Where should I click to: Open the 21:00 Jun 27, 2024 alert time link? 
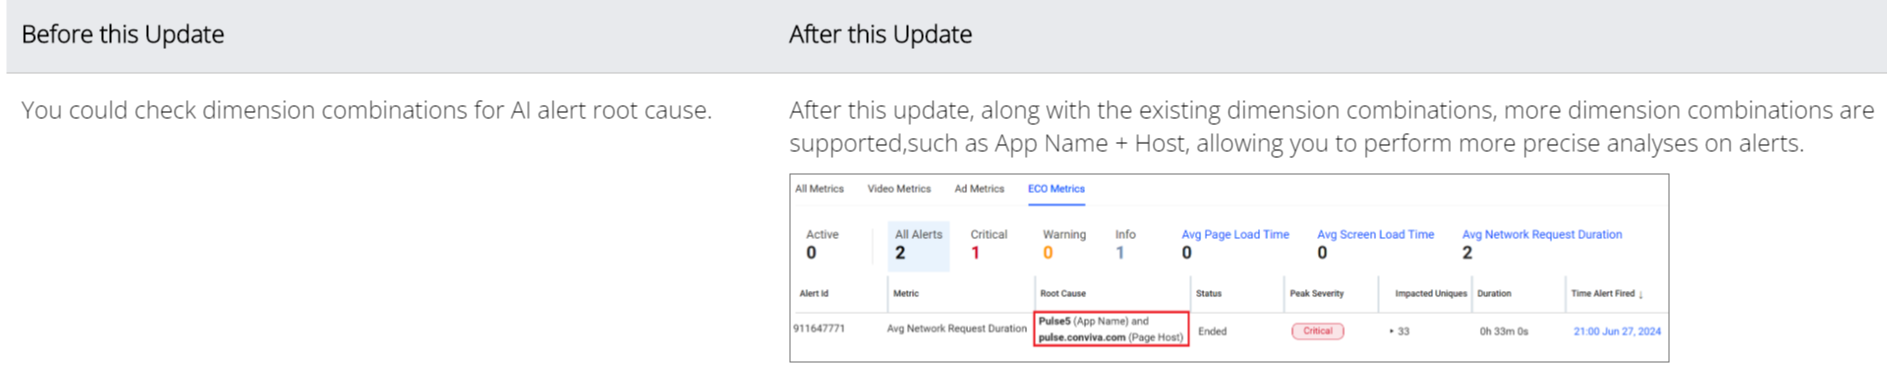[x=1617, y=331]
